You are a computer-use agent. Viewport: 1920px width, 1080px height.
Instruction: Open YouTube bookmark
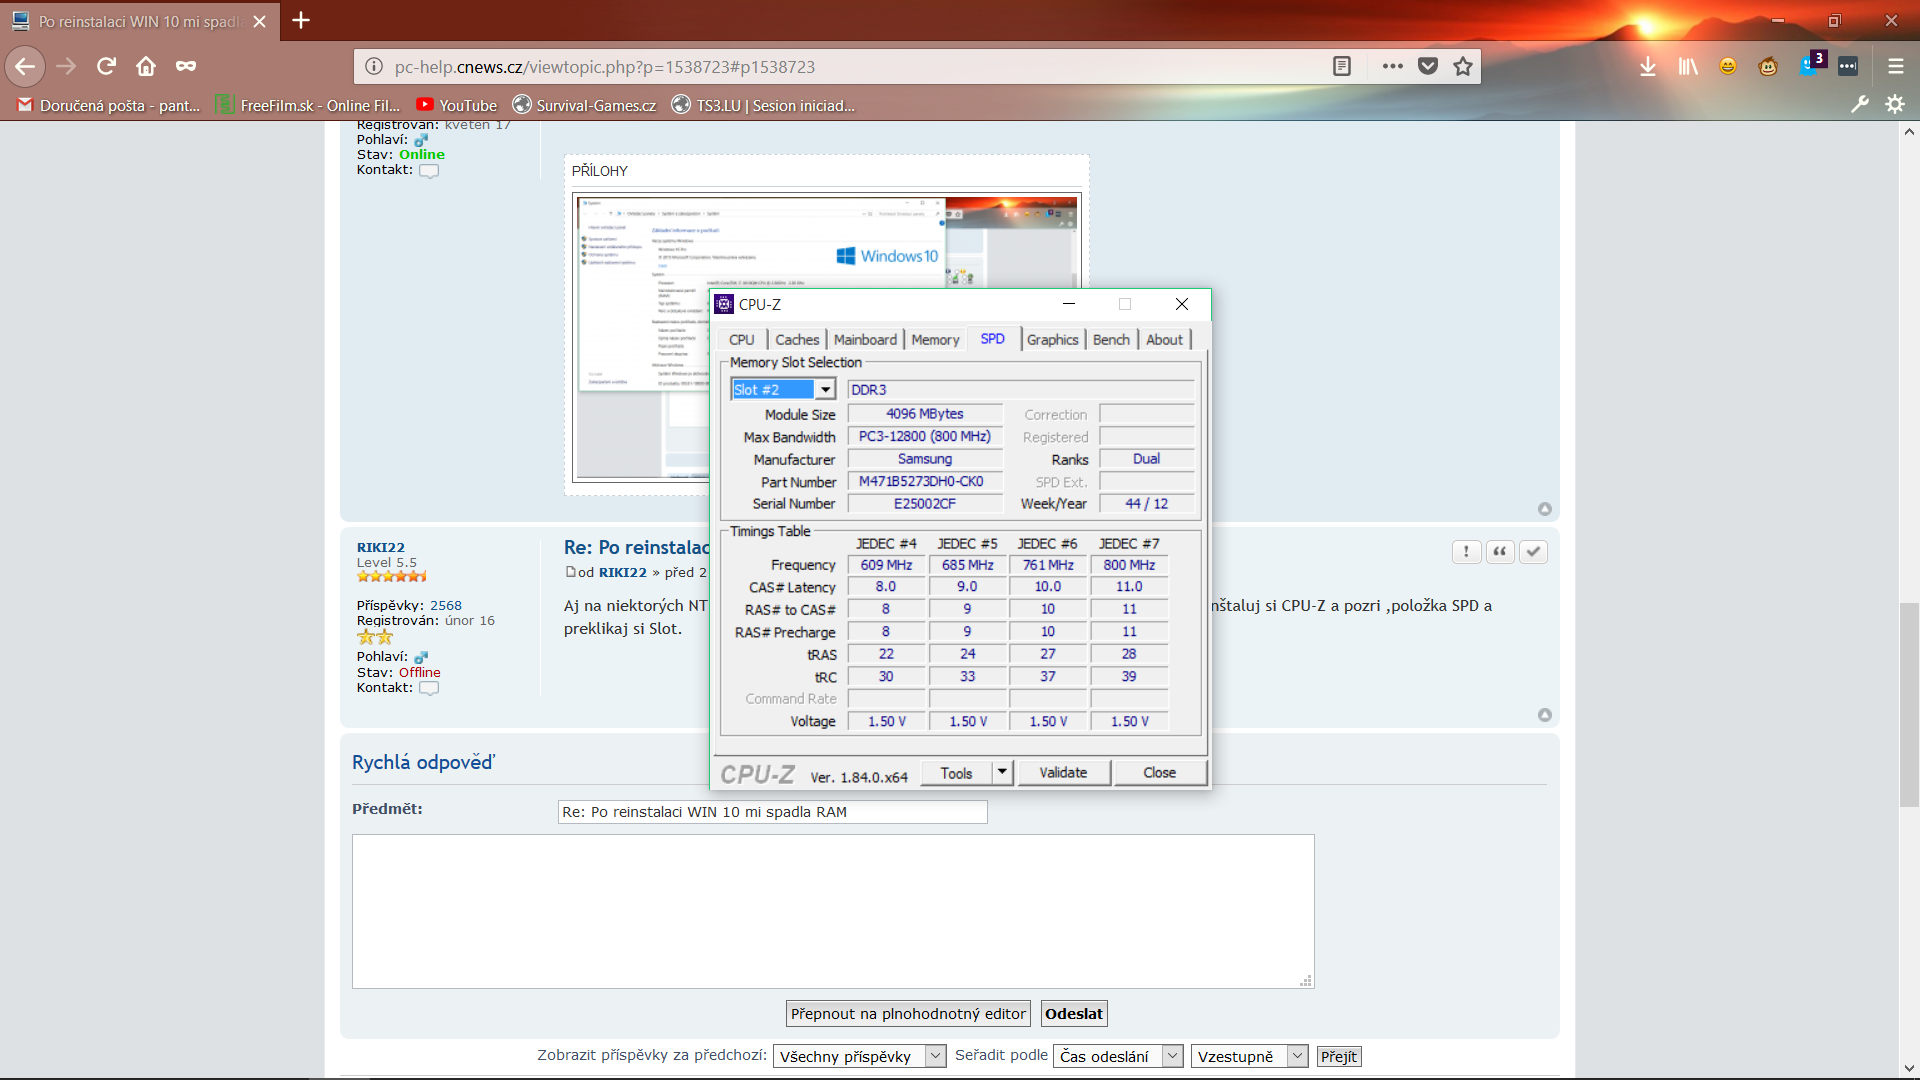456,105
